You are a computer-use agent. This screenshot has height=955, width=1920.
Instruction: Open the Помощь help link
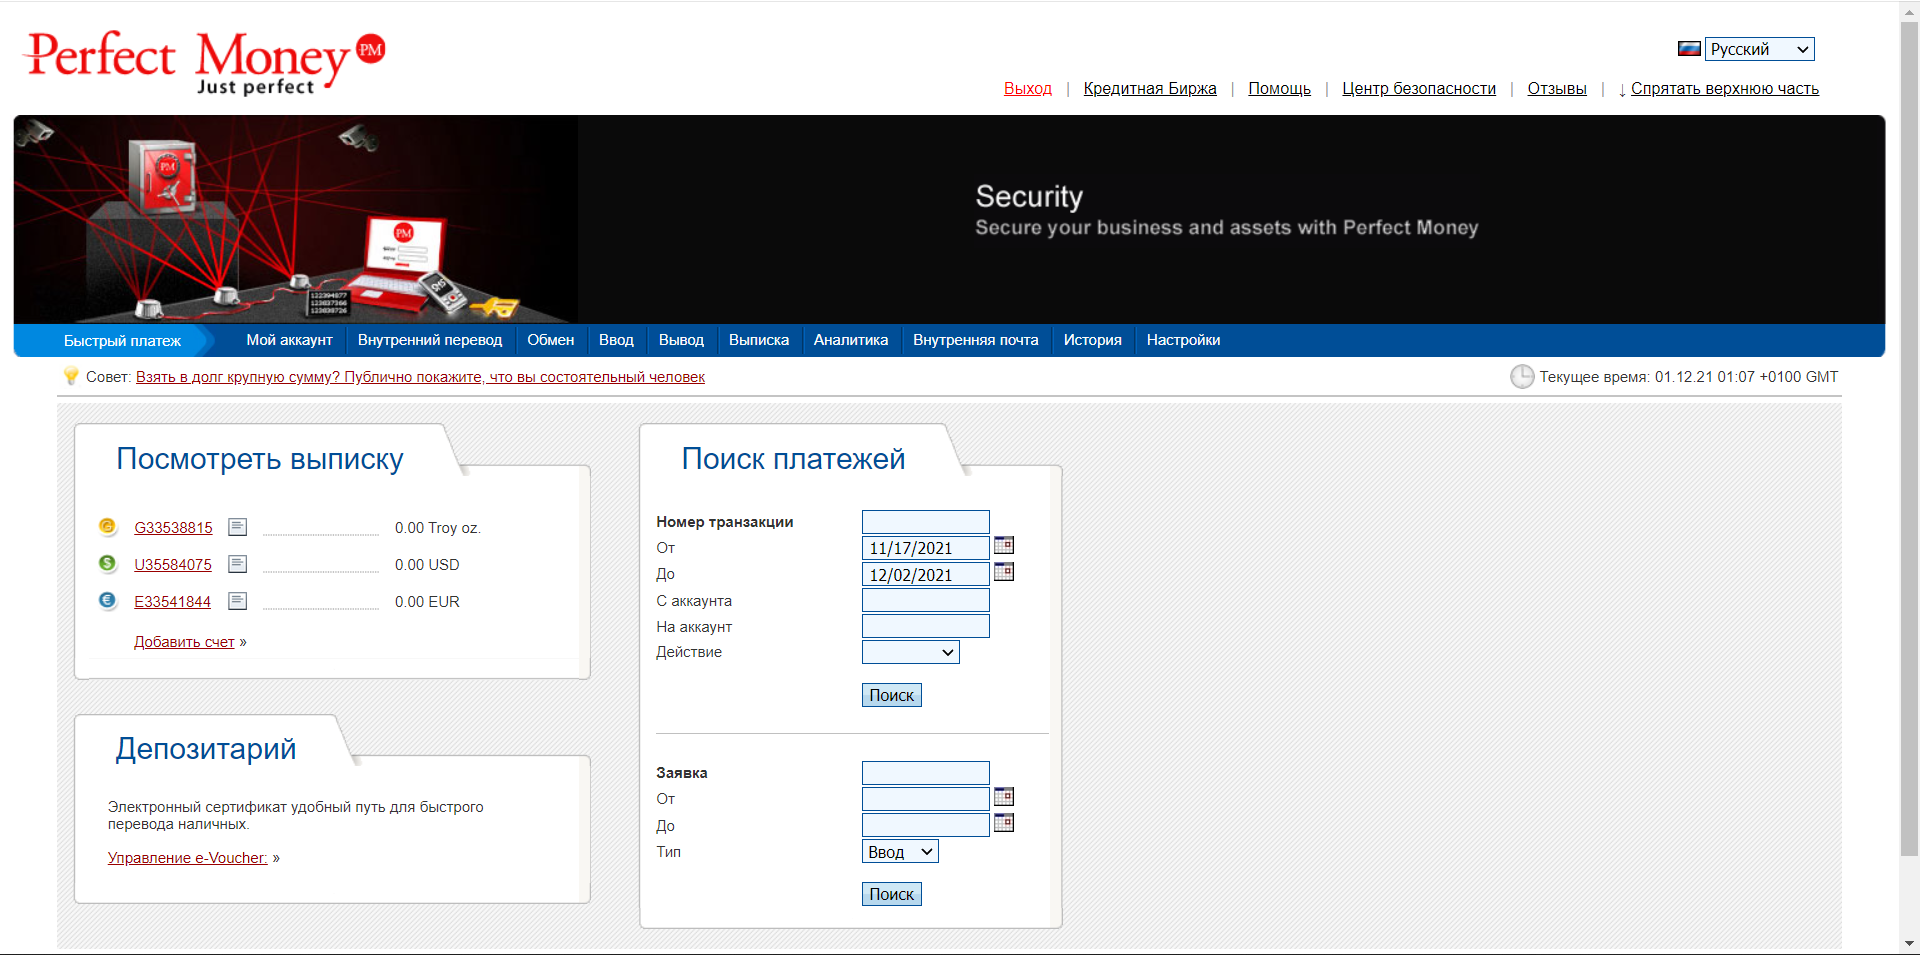[1280, 88]
